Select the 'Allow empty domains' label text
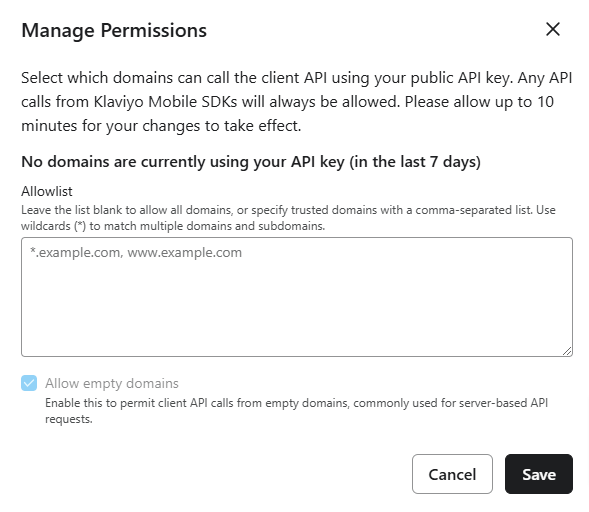Image resolution: width=589 pixels, height=512 pixels. [112, 384]
